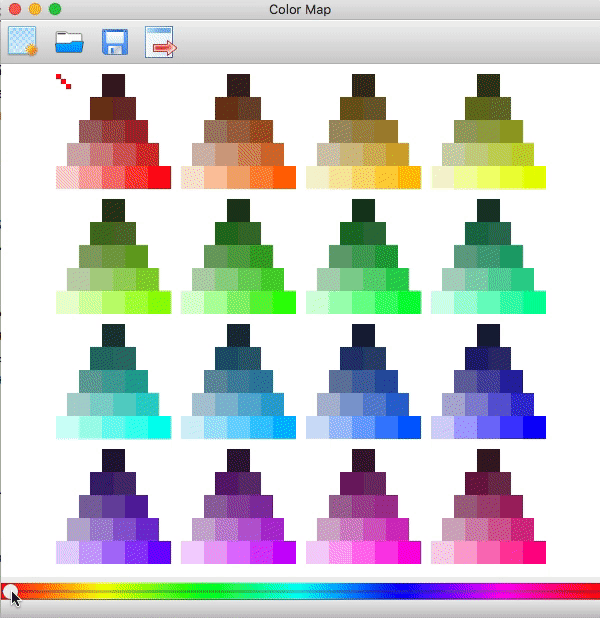The height and width of the screenshot is (618, 600).
Task: Click the blue region of the hue bar
Action: (402, 591)
